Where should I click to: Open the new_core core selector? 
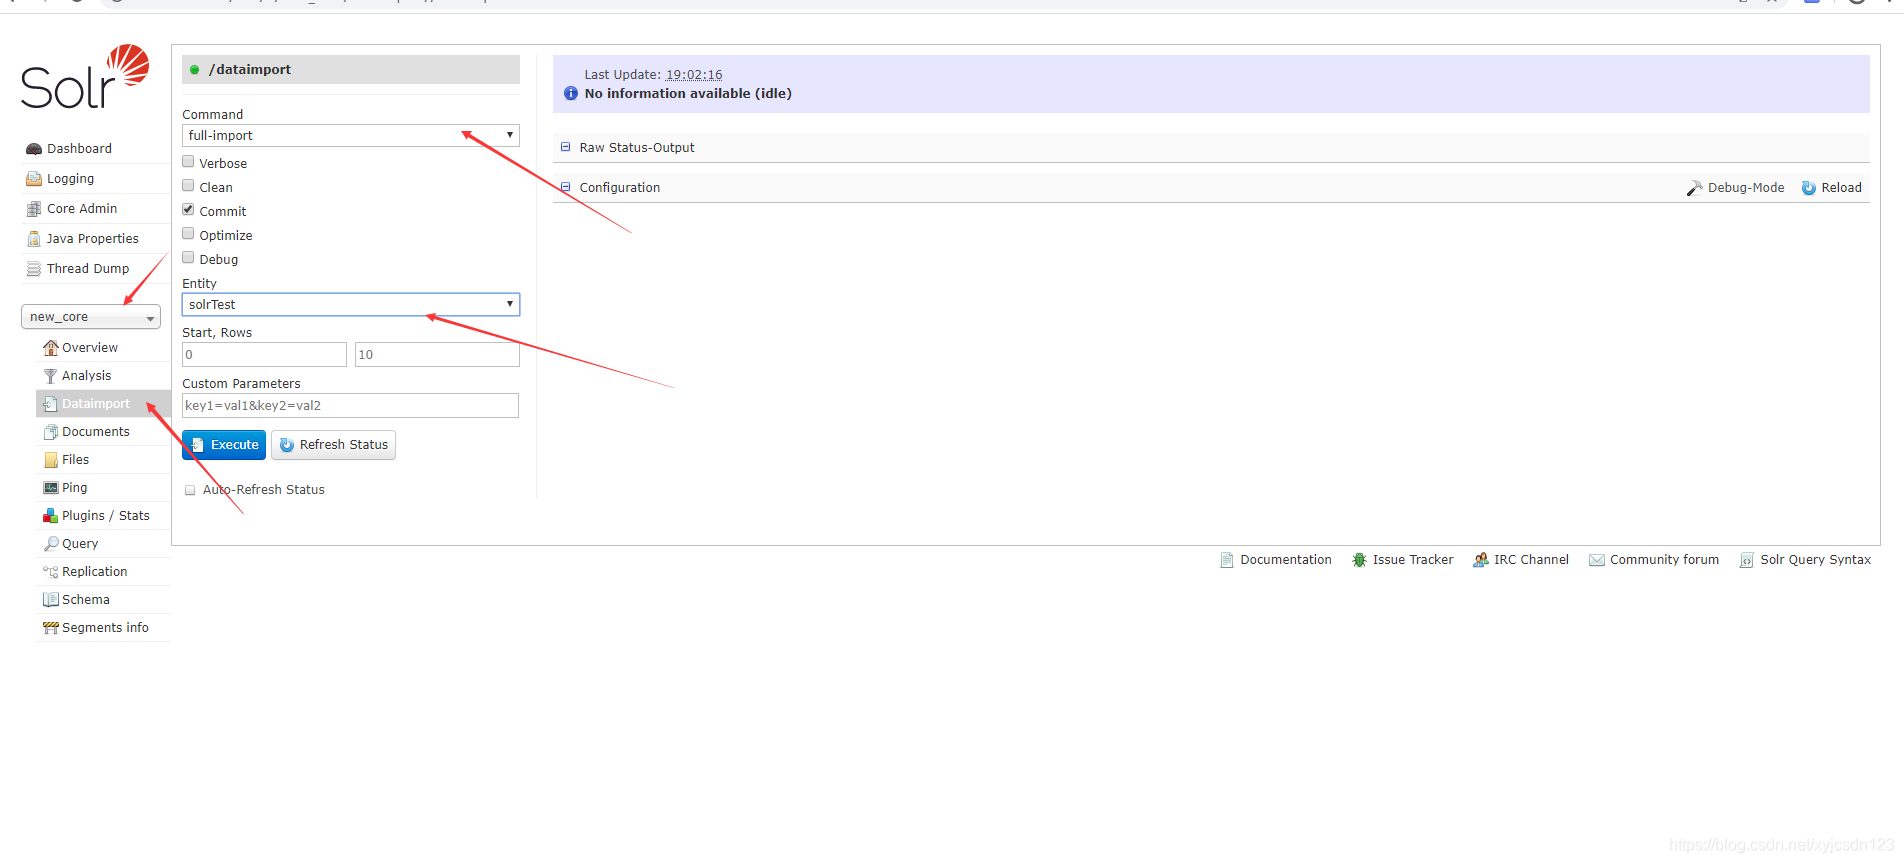(x=91, y=317)
